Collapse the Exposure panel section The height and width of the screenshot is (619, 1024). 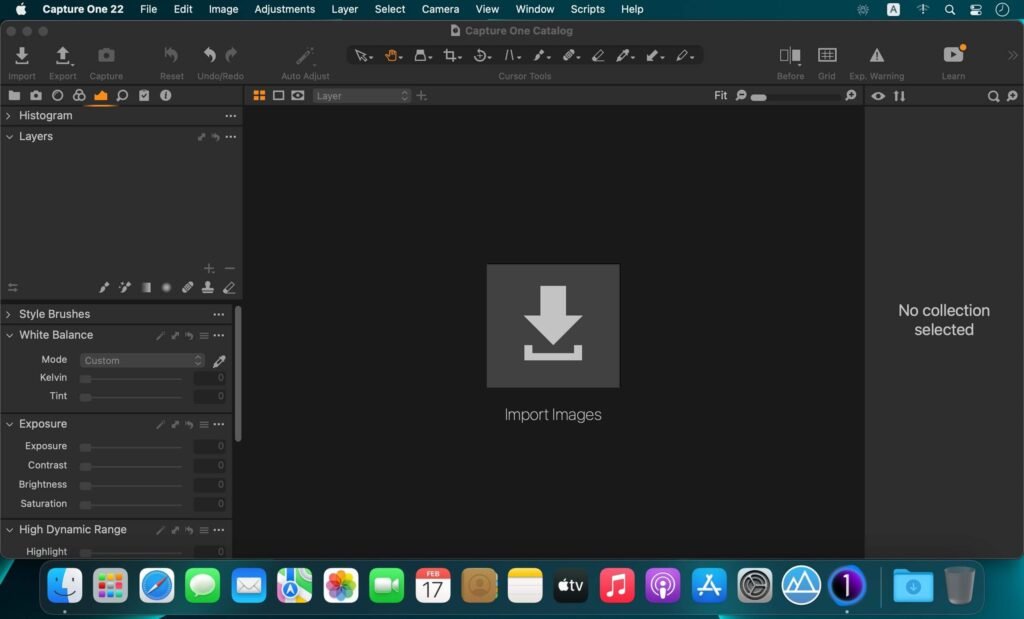pyautogui.click(x=8, y=423)
